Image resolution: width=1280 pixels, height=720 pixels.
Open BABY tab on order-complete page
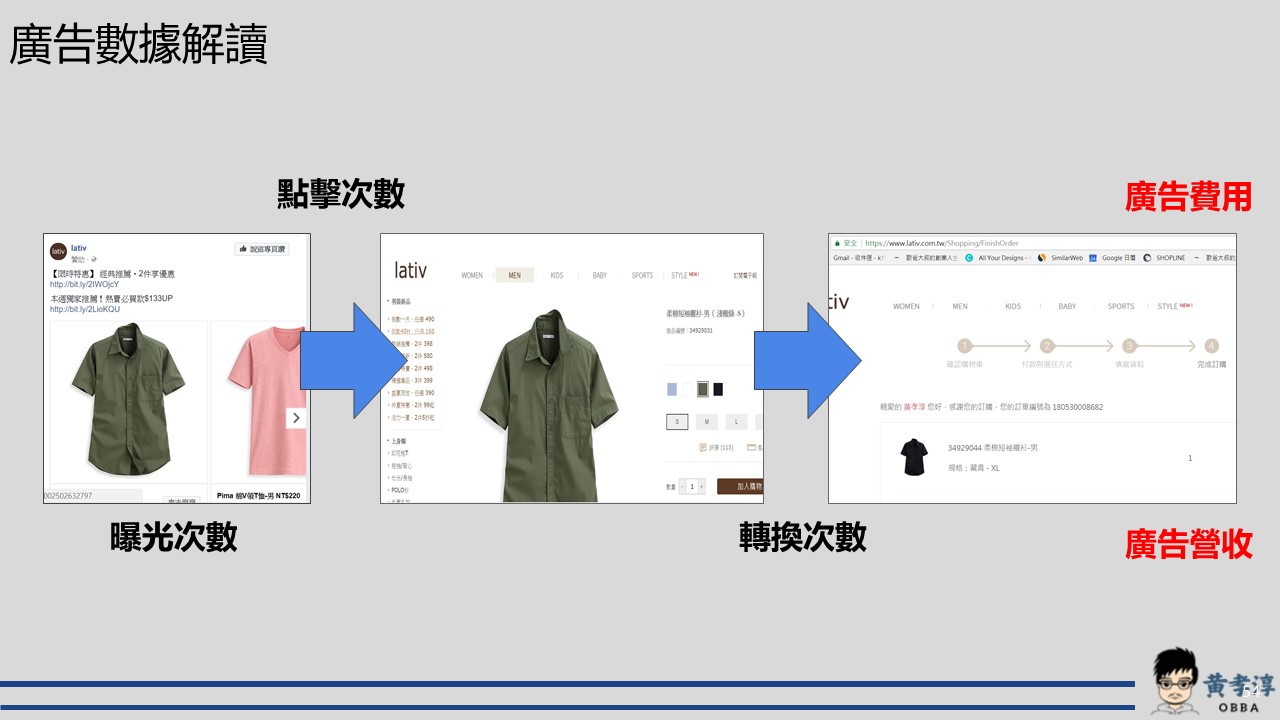[x=1067, y=306]
